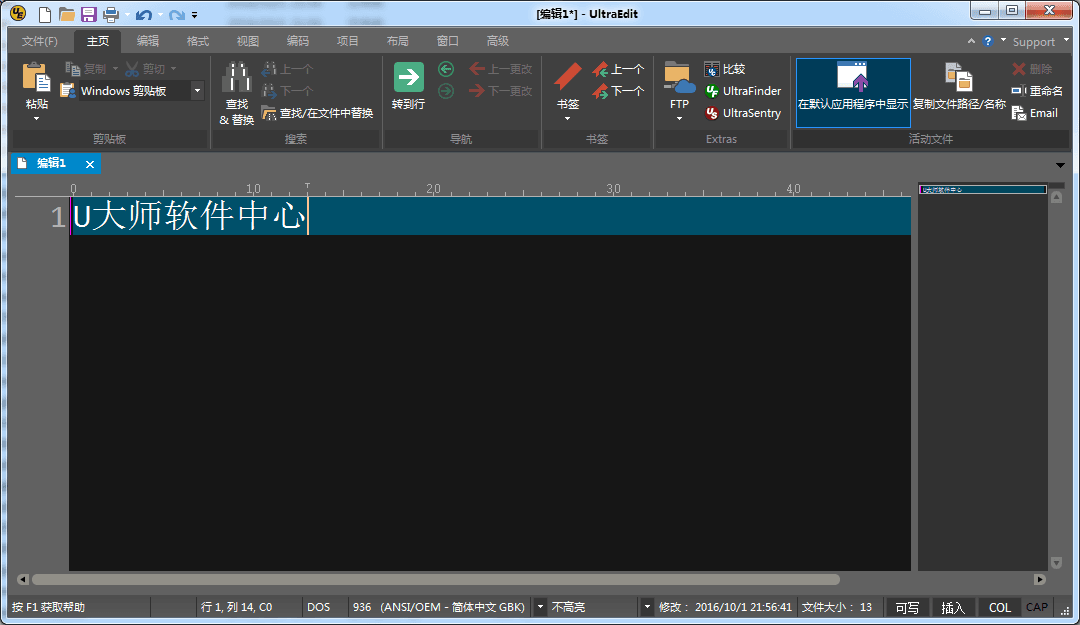1080x625 pixels.
Task: Toggle the COL column mode indicator
Action: [999, 607]
